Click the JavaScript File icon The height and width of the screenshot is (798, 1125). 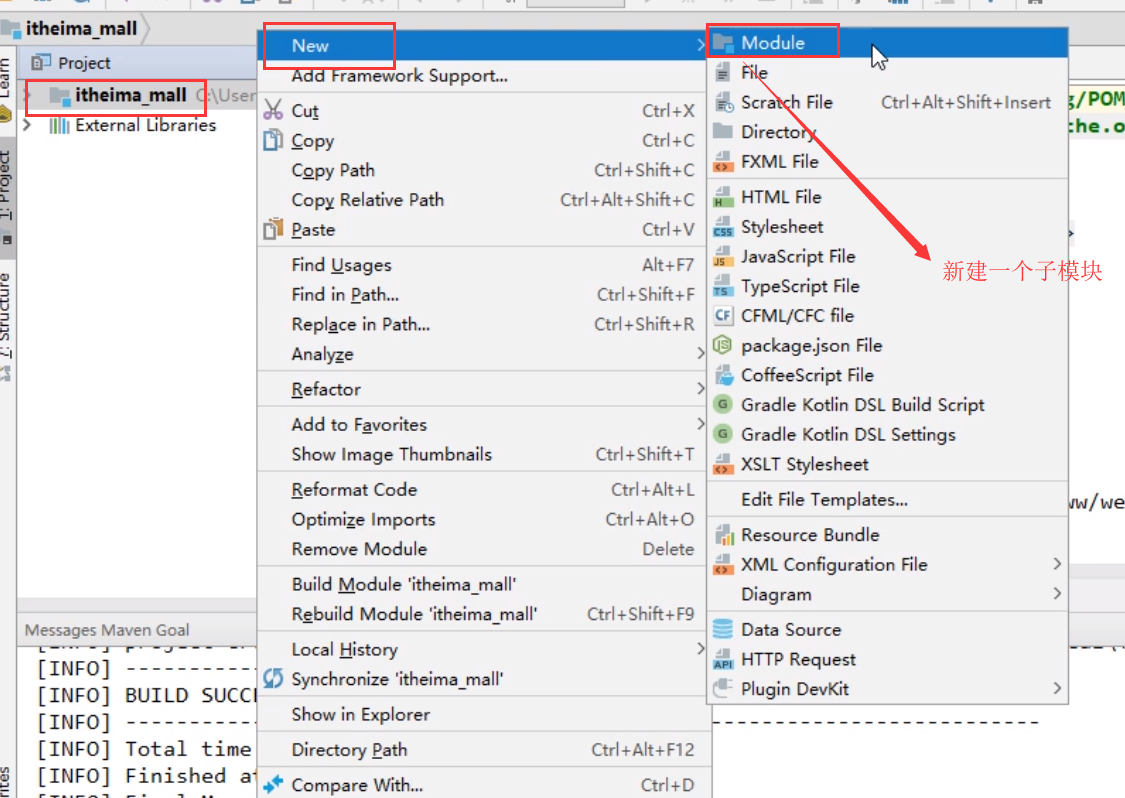pyautogui.click(x=722, y=256)
